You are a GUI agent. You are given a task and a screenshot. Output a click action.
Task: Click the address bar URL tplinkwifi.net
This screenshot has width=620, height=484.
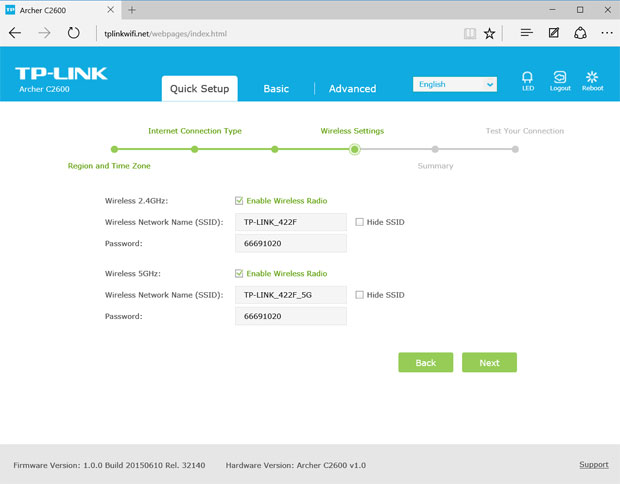click(165, 34)
